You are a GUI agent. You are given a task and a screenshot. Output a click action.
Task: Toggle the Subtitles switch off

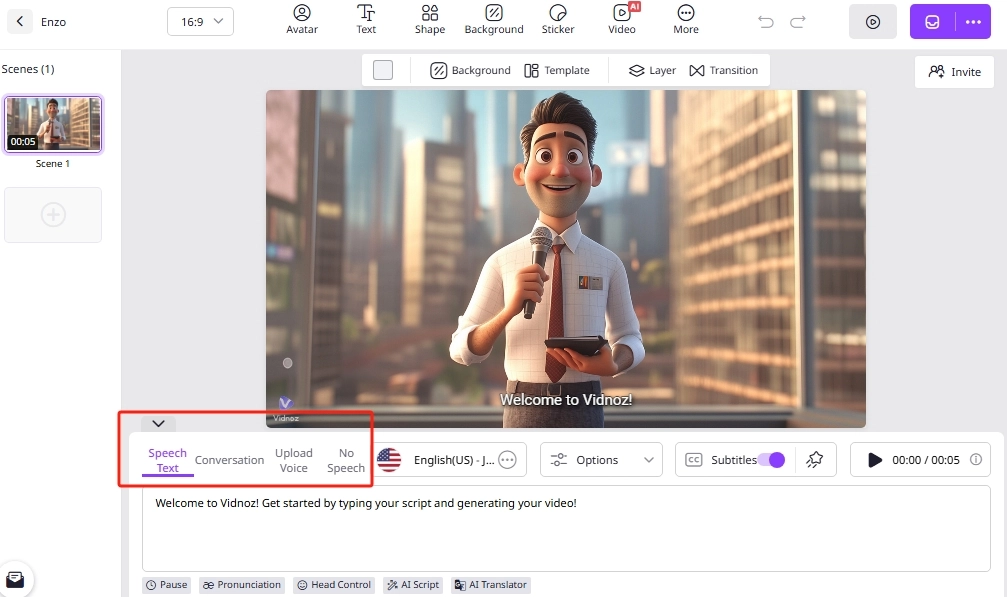pos(772,459)
